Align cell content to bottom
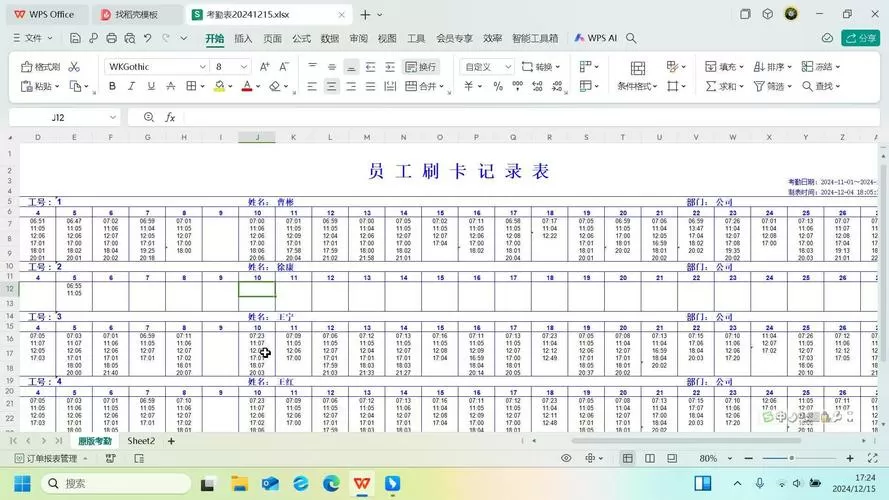 point(351,67)
